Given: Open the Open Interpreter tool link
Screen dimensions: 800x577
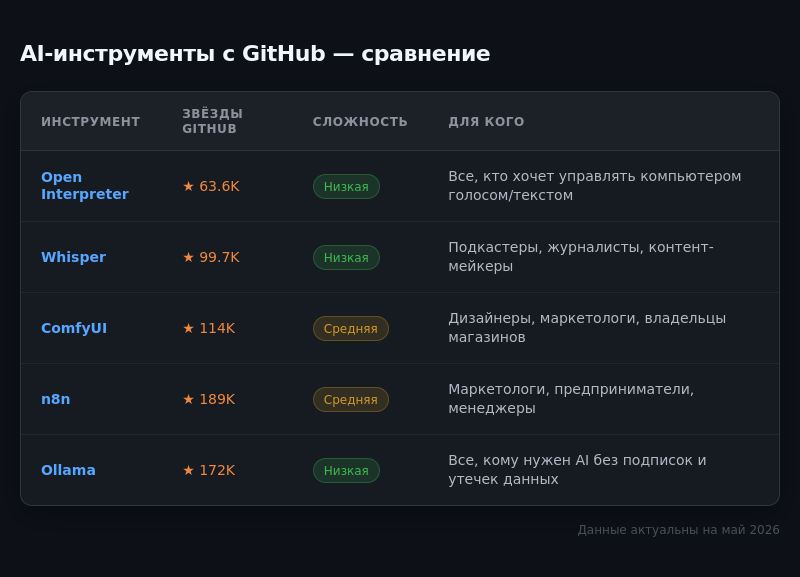Looking at the screenshot, I should click(x=85, y=186).
